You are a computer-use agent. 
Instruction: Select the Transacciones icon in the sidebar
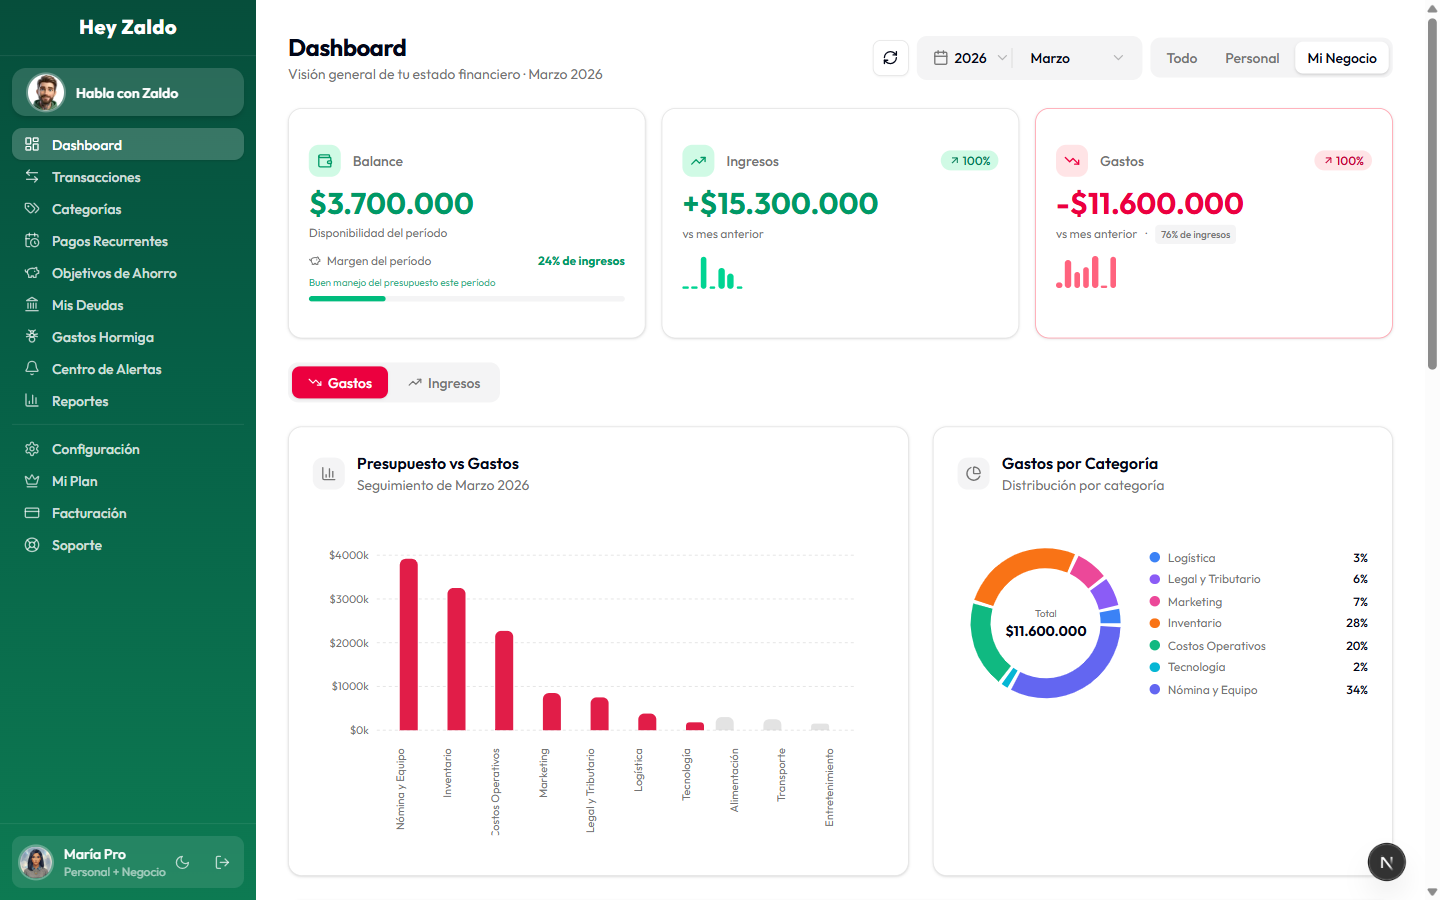point(33,177)
